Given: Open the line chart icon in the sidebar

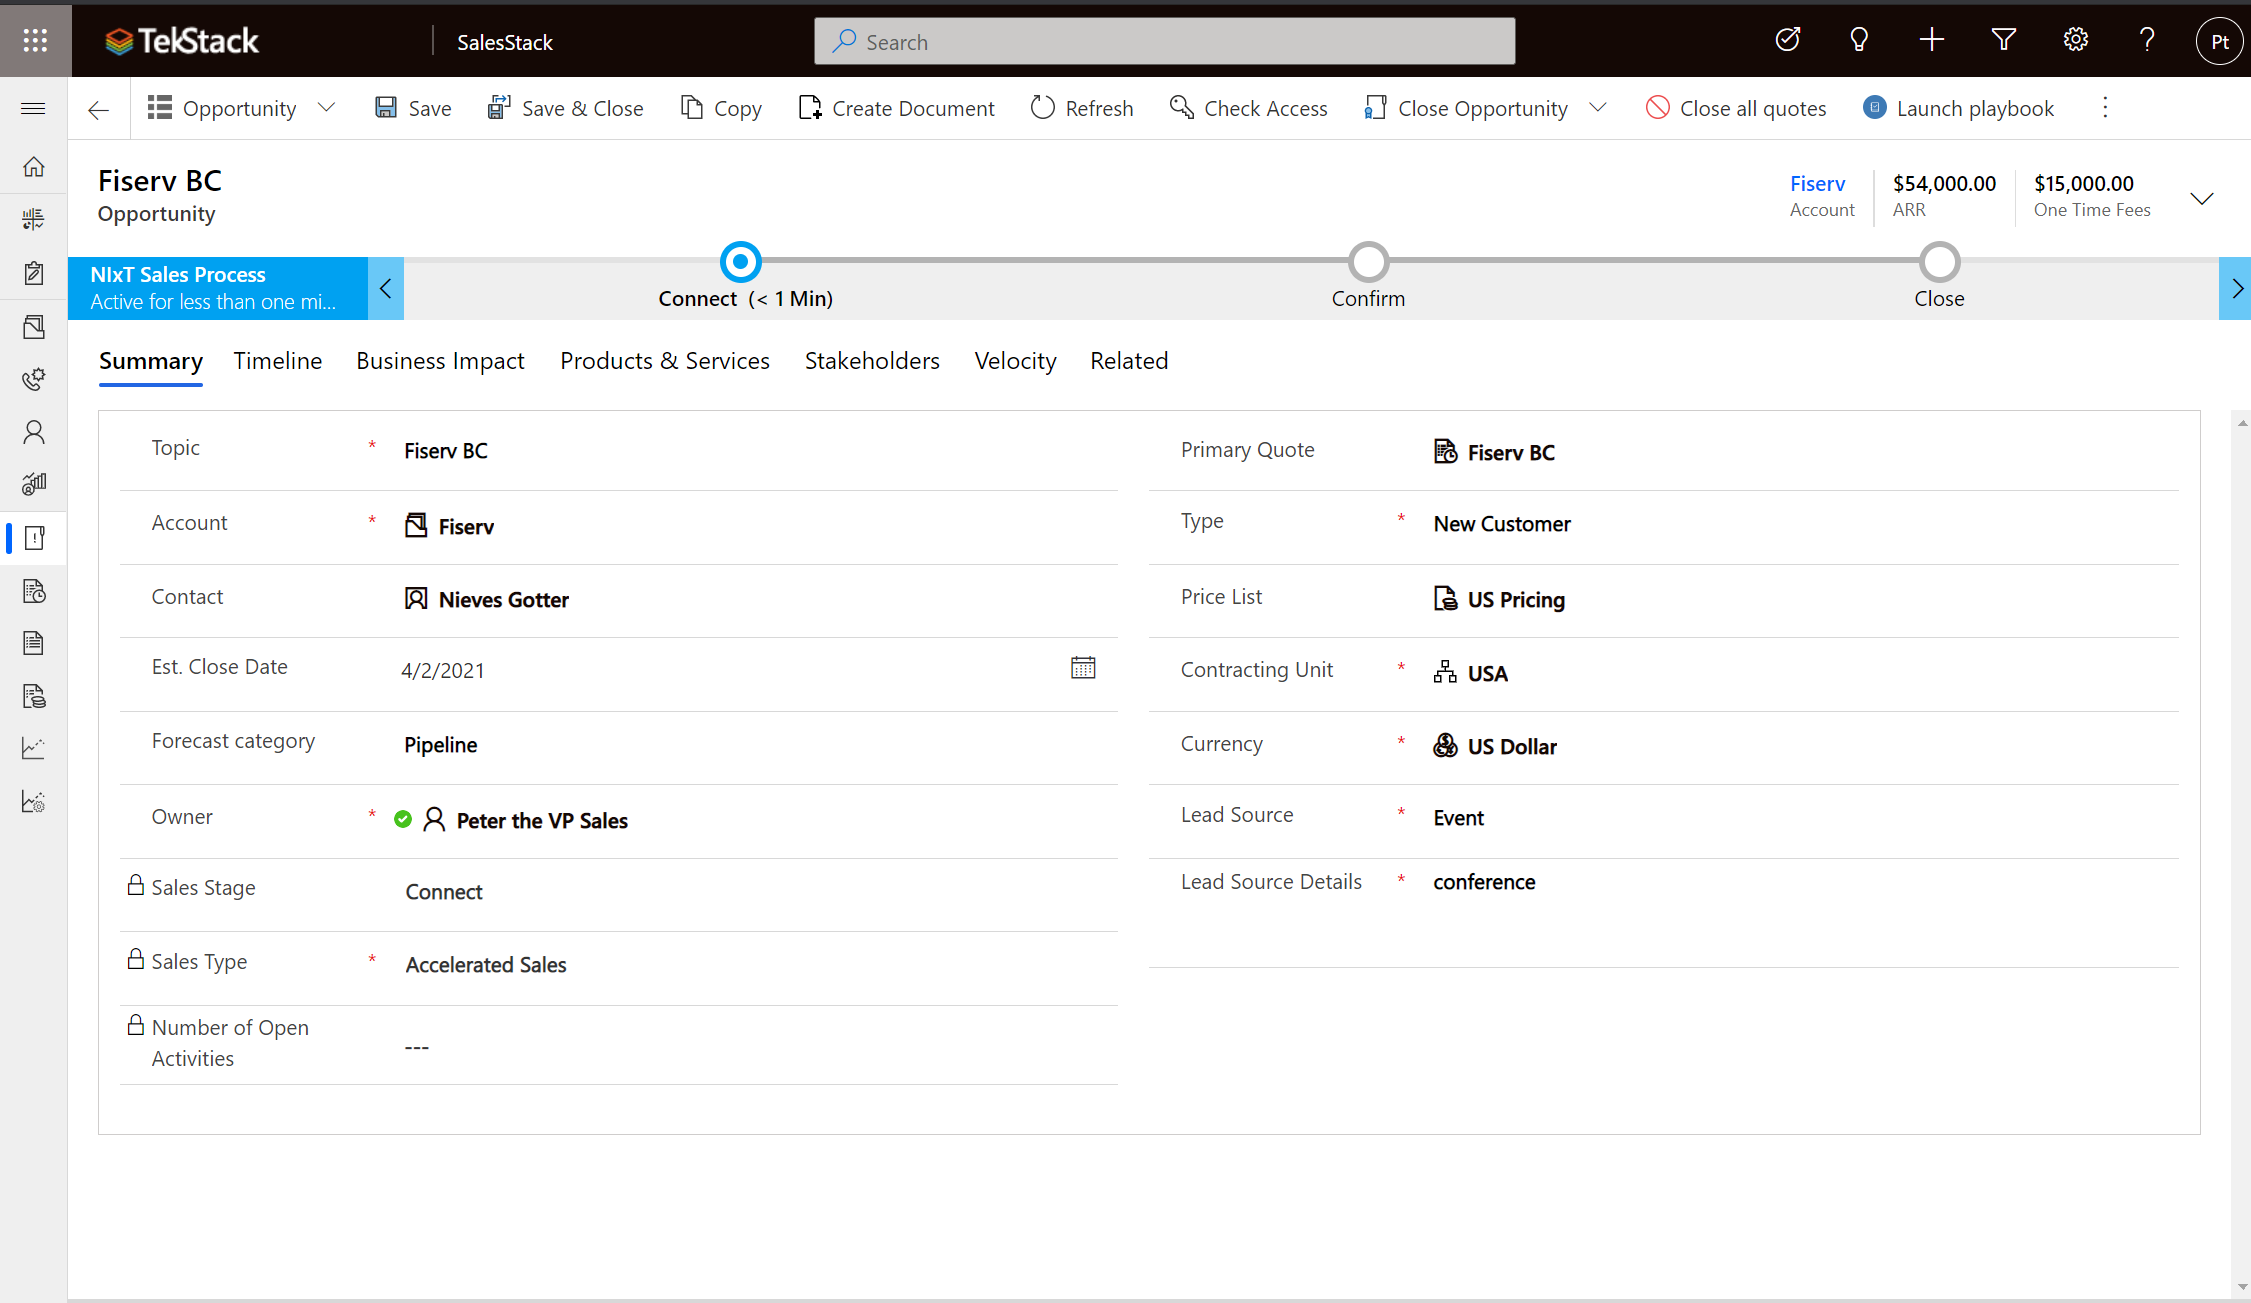Looking at the screenshot, I should [34, 748].
